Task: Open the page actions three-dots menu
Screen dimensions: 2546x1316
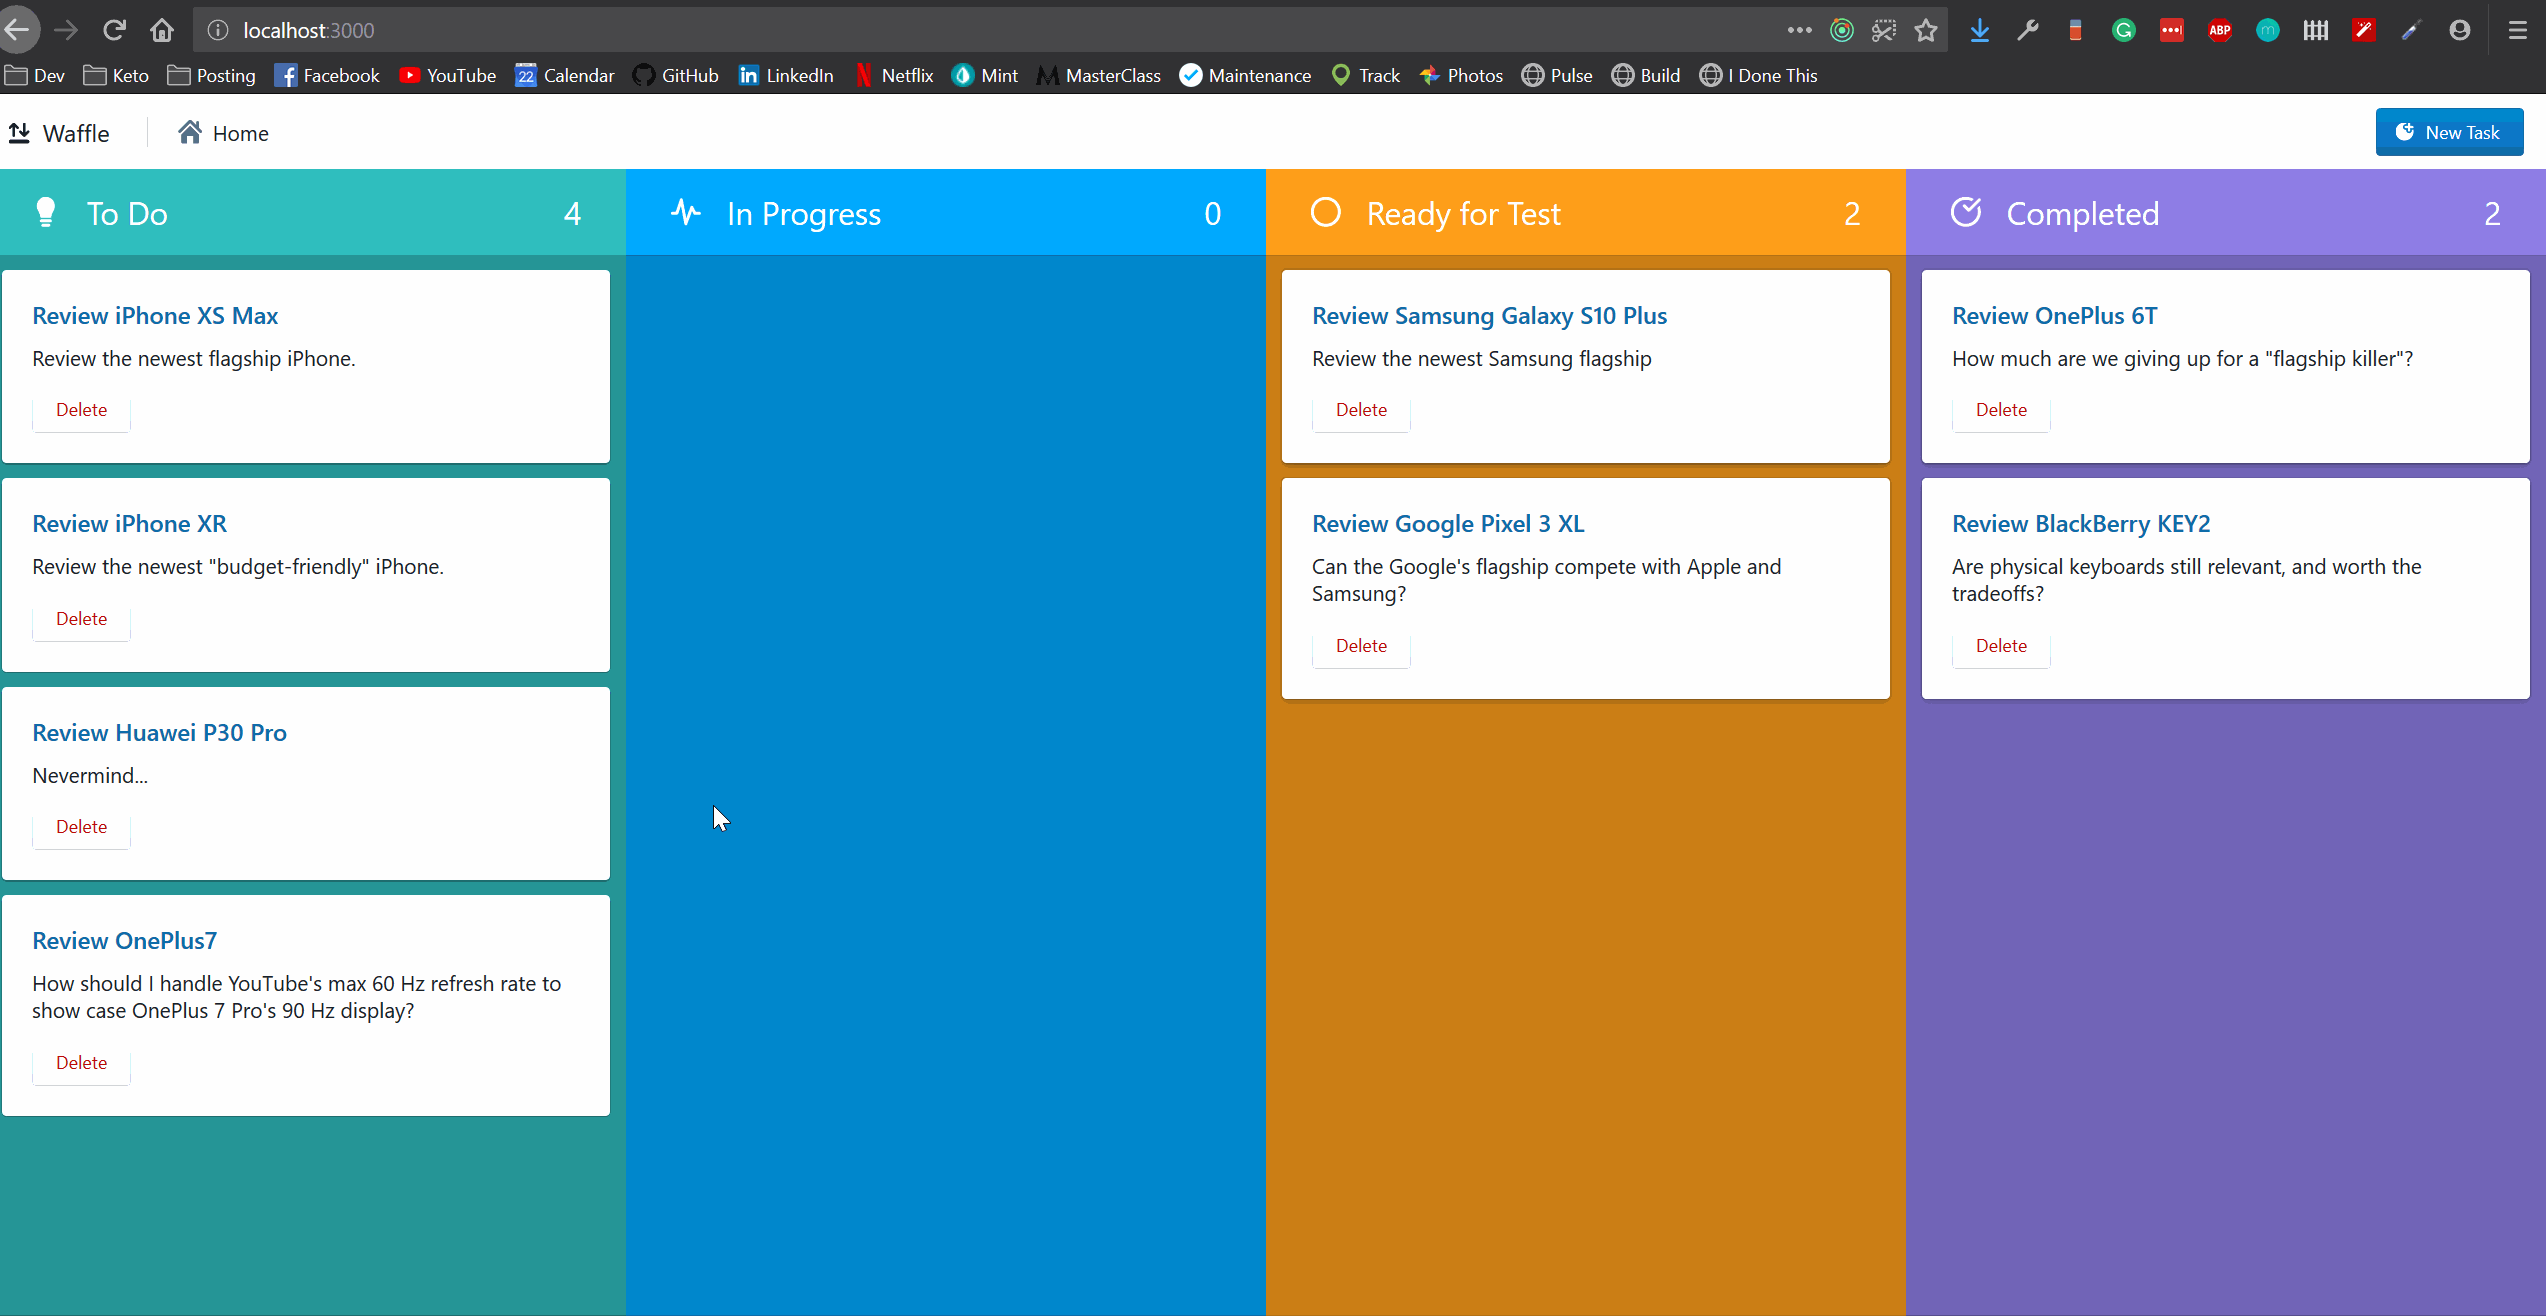Action: (1800, 30)
